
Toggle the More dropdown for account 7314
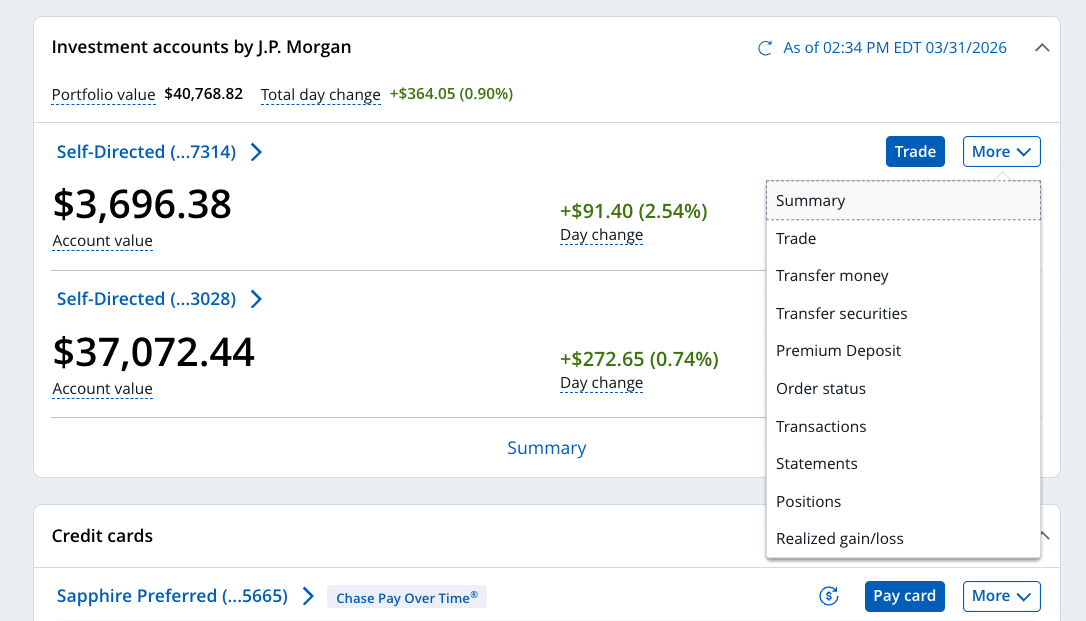[1002, 152]
